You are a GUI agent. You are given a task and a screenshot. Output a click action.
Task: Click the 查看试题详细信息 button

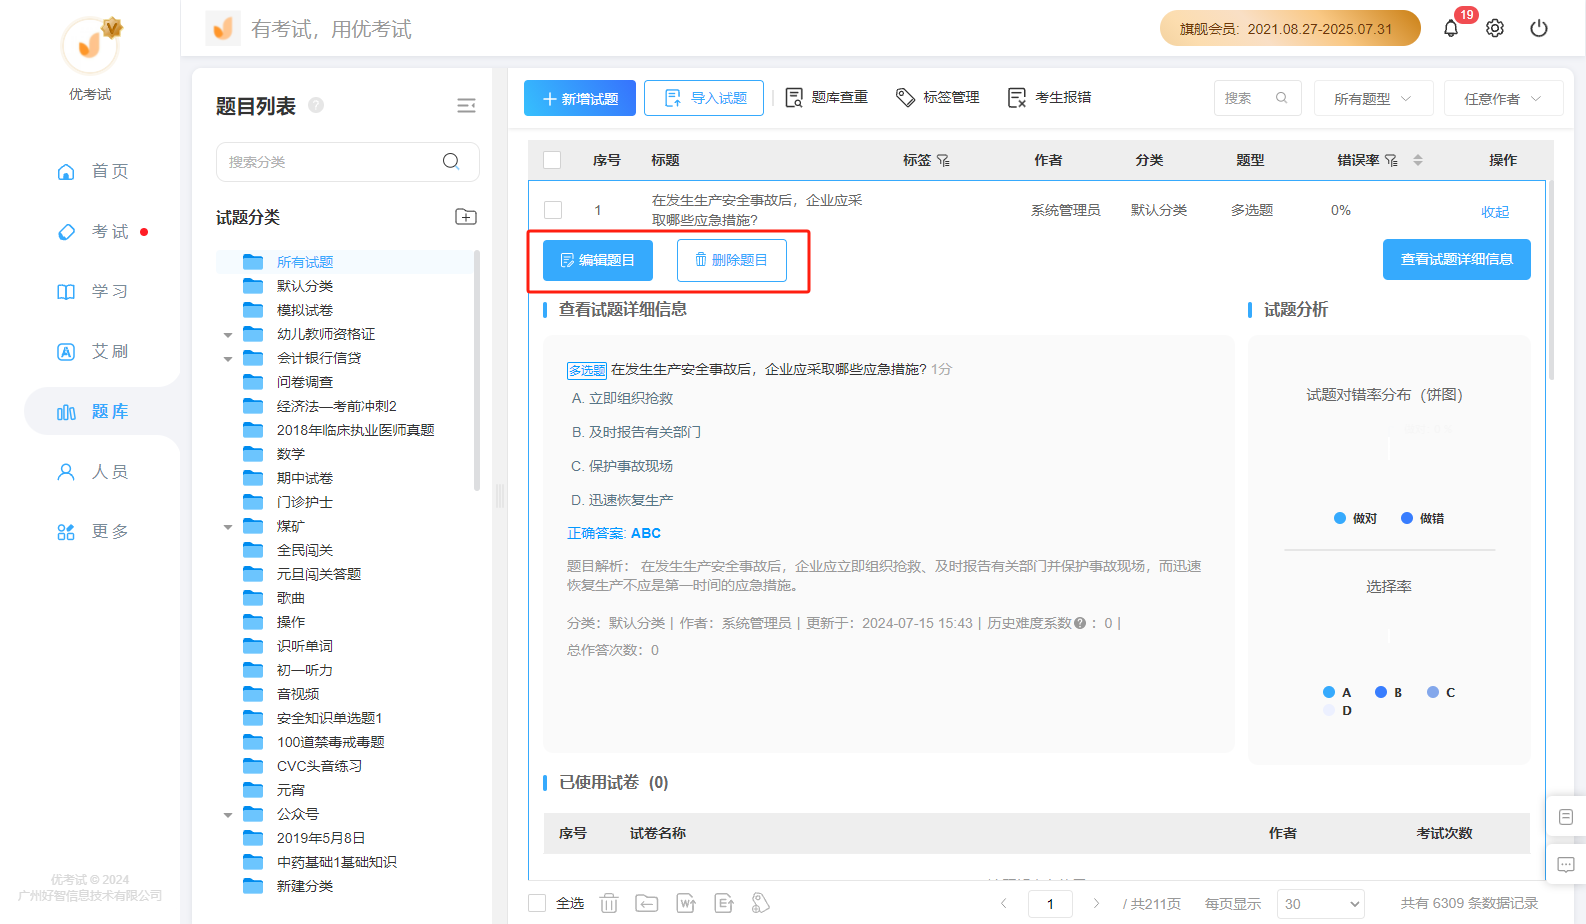tap(1457, 259)
